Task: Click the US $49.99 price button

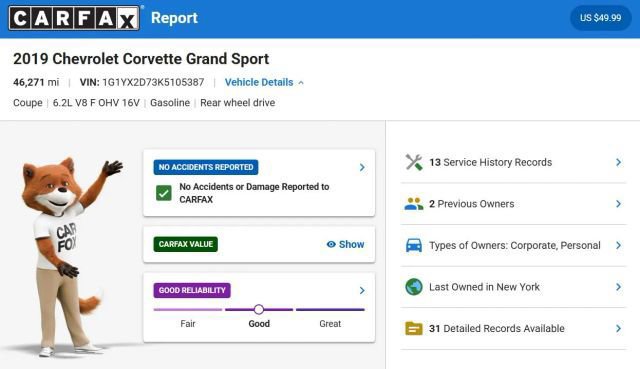Action: tap(600, 18)
